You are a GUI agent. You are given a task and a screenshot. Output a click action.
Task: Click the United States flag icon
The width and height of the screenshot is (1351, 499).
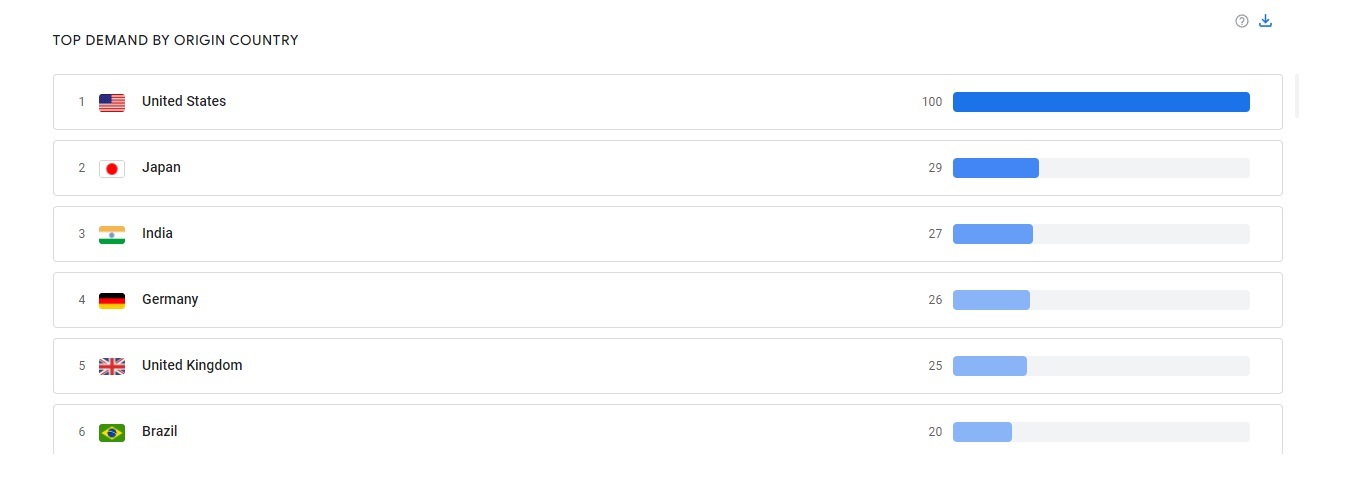pos(112,102)
